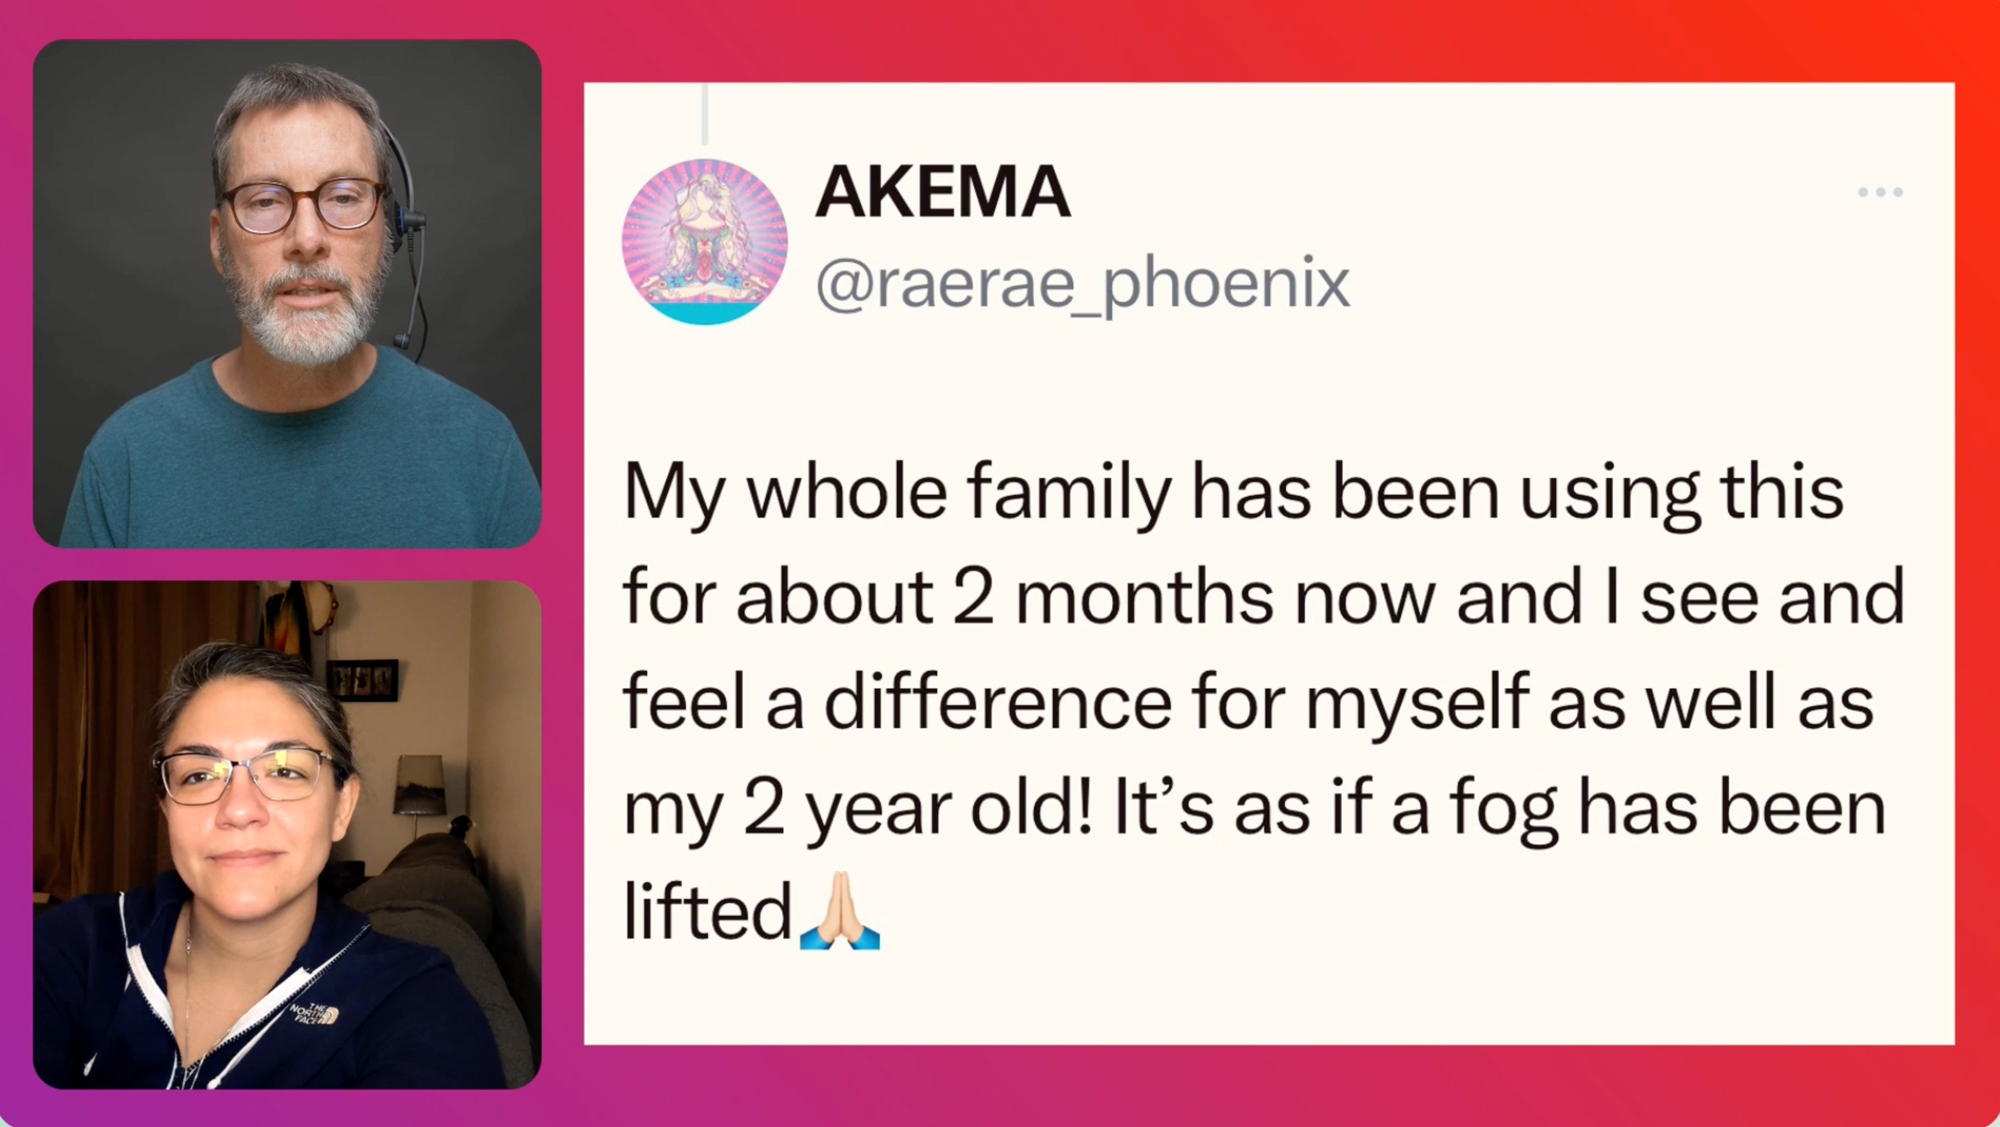This screenshot has width=2000, height=1127.
Task: Click the "My whole family" tweet line
Action: pos(1233,493)
